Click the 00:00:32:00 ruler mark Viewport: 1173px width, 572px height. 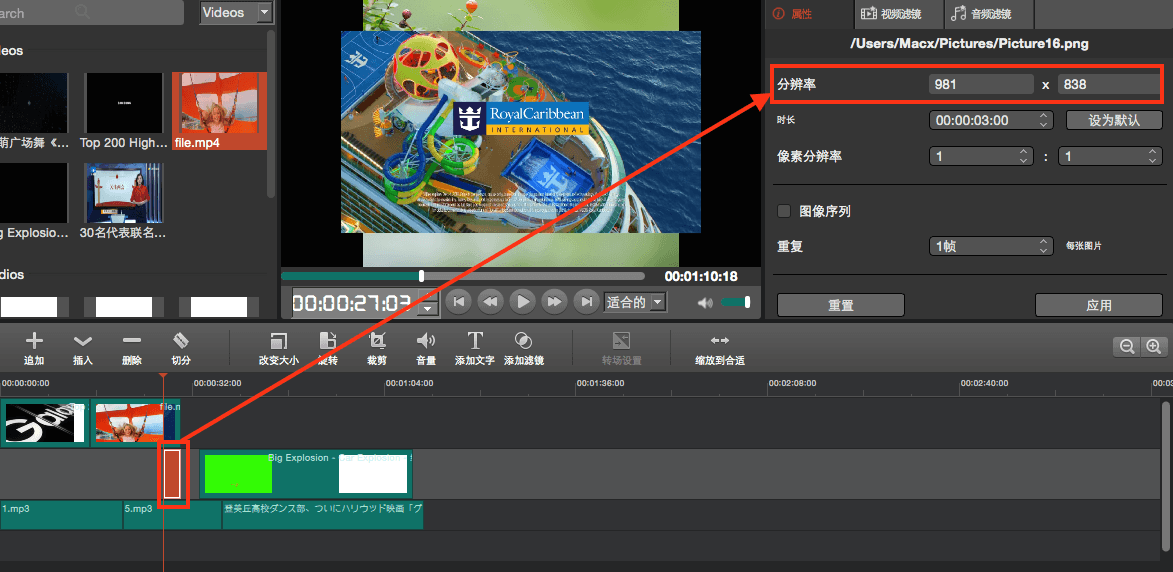pos(217,383)
